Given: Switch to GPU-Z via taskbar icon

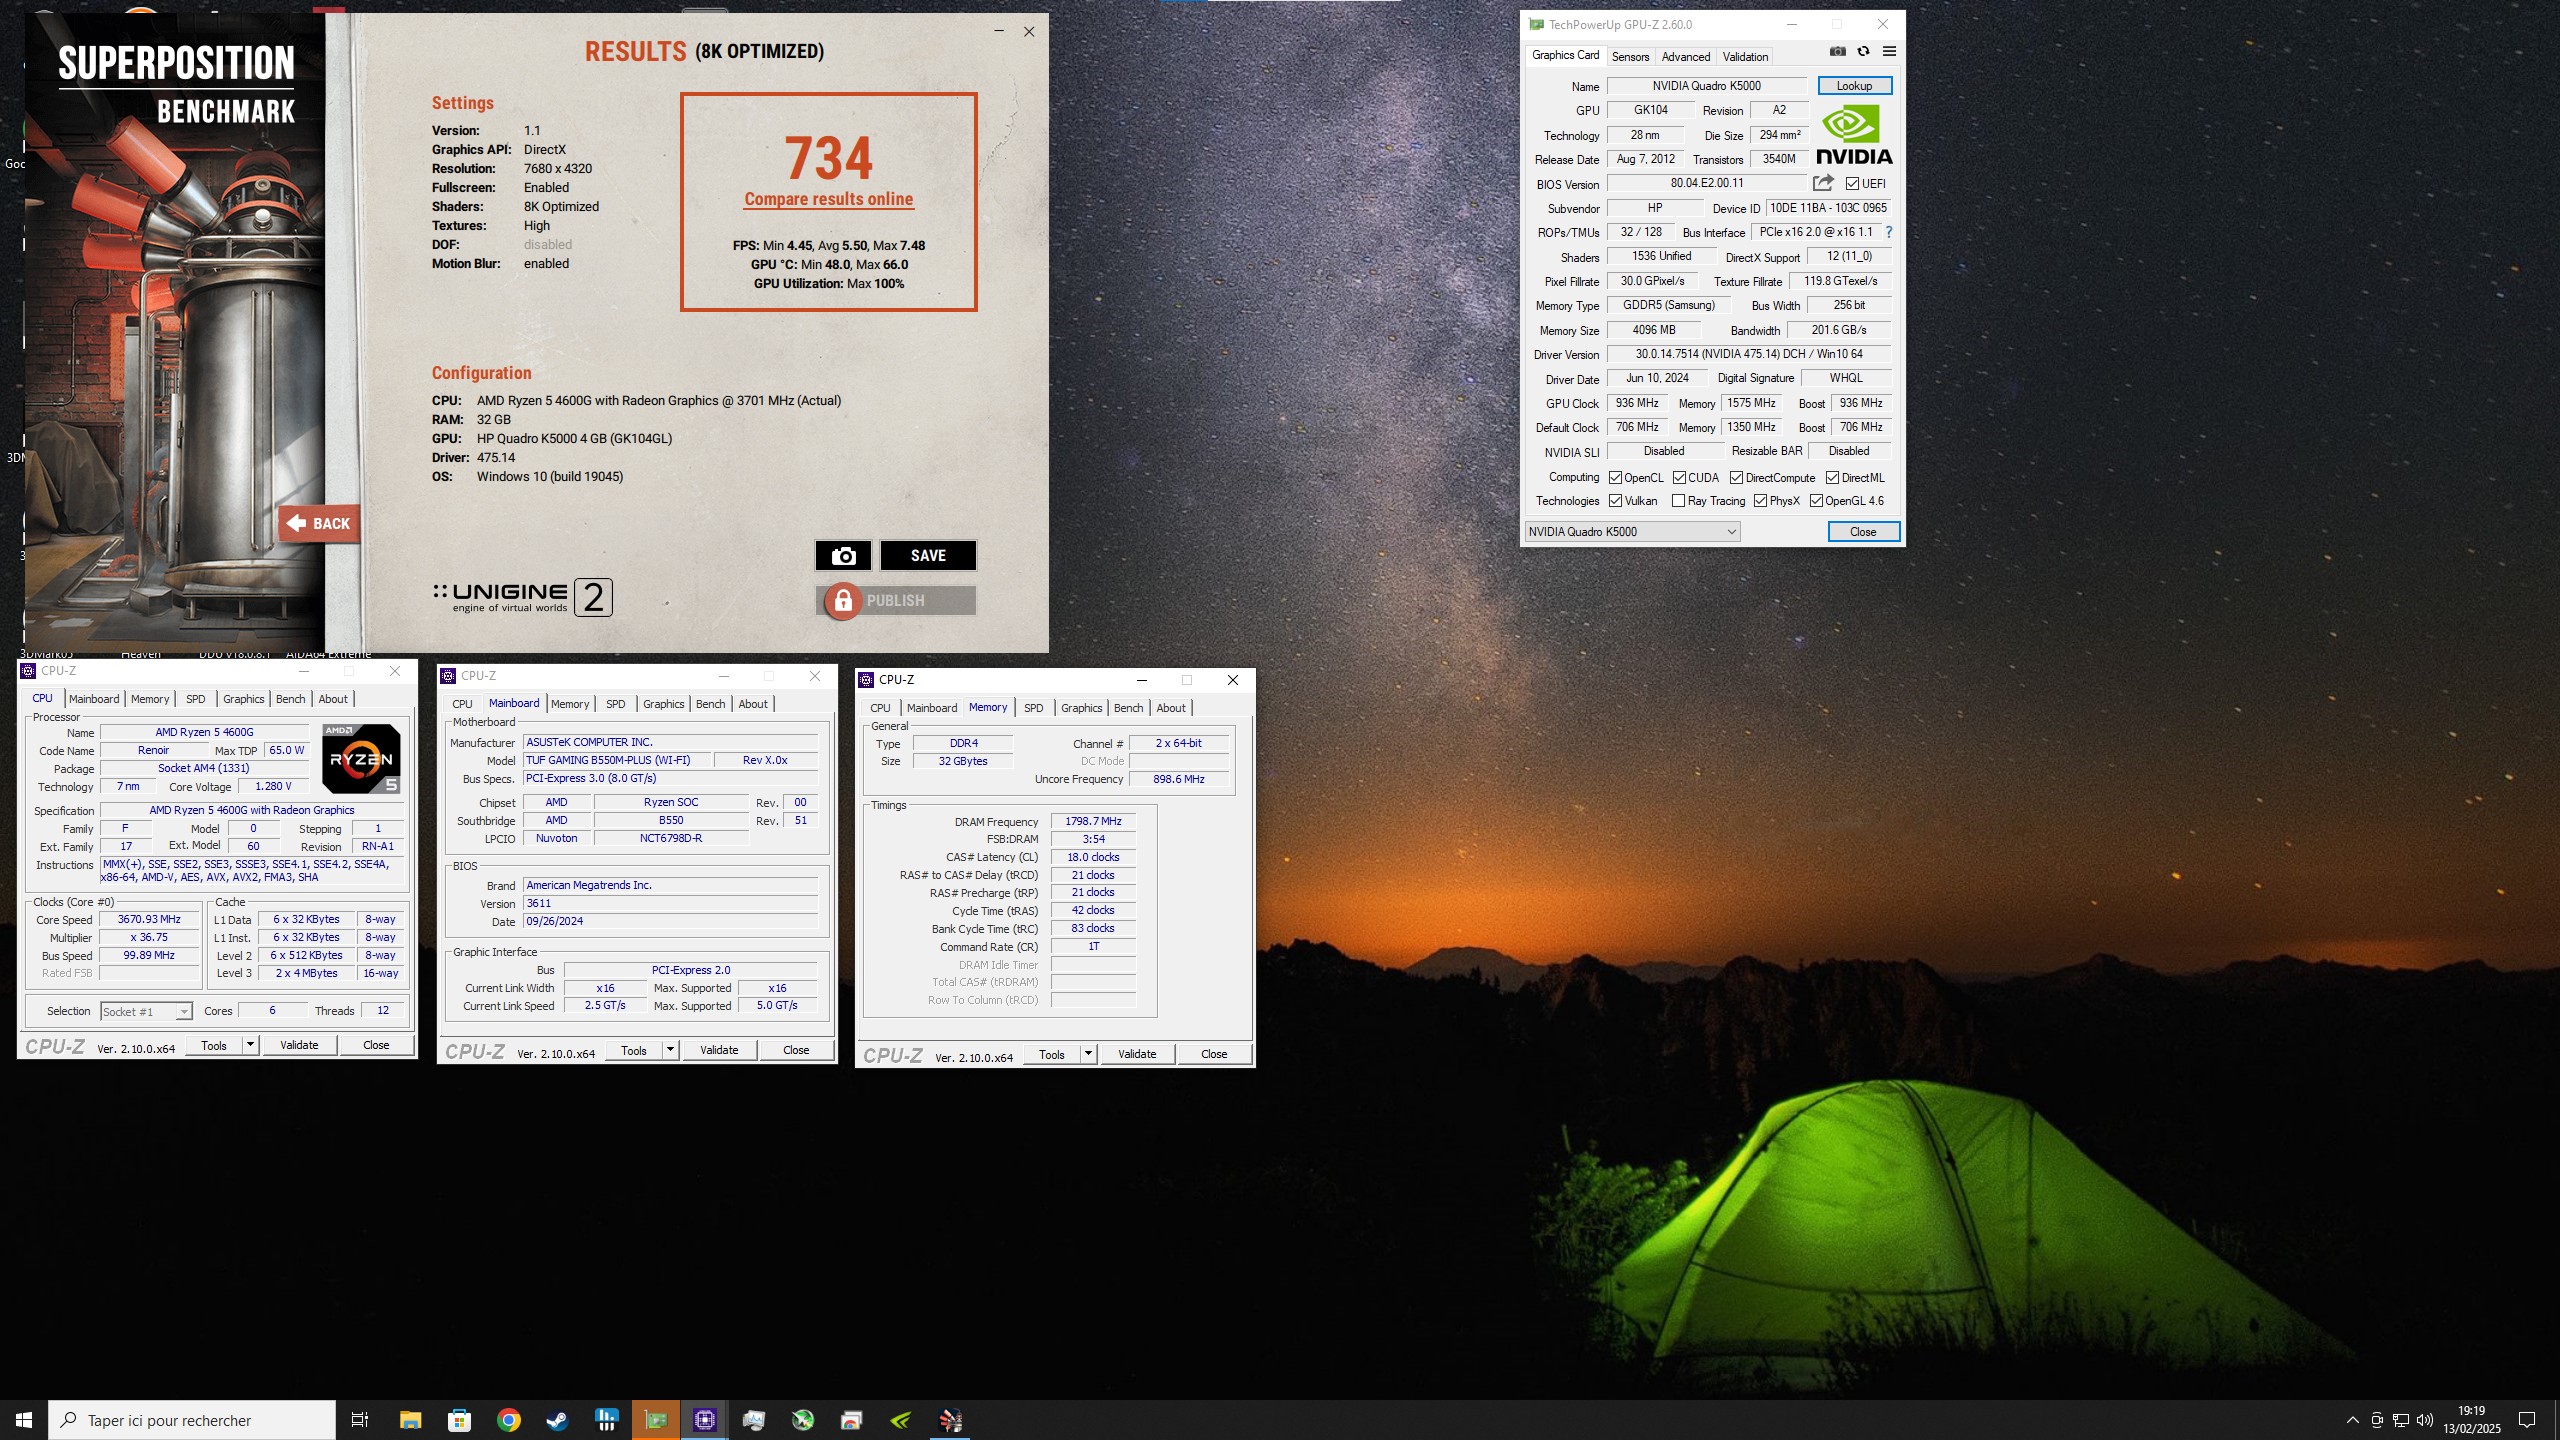Looking at the screenshot, I should point(655,1420).
